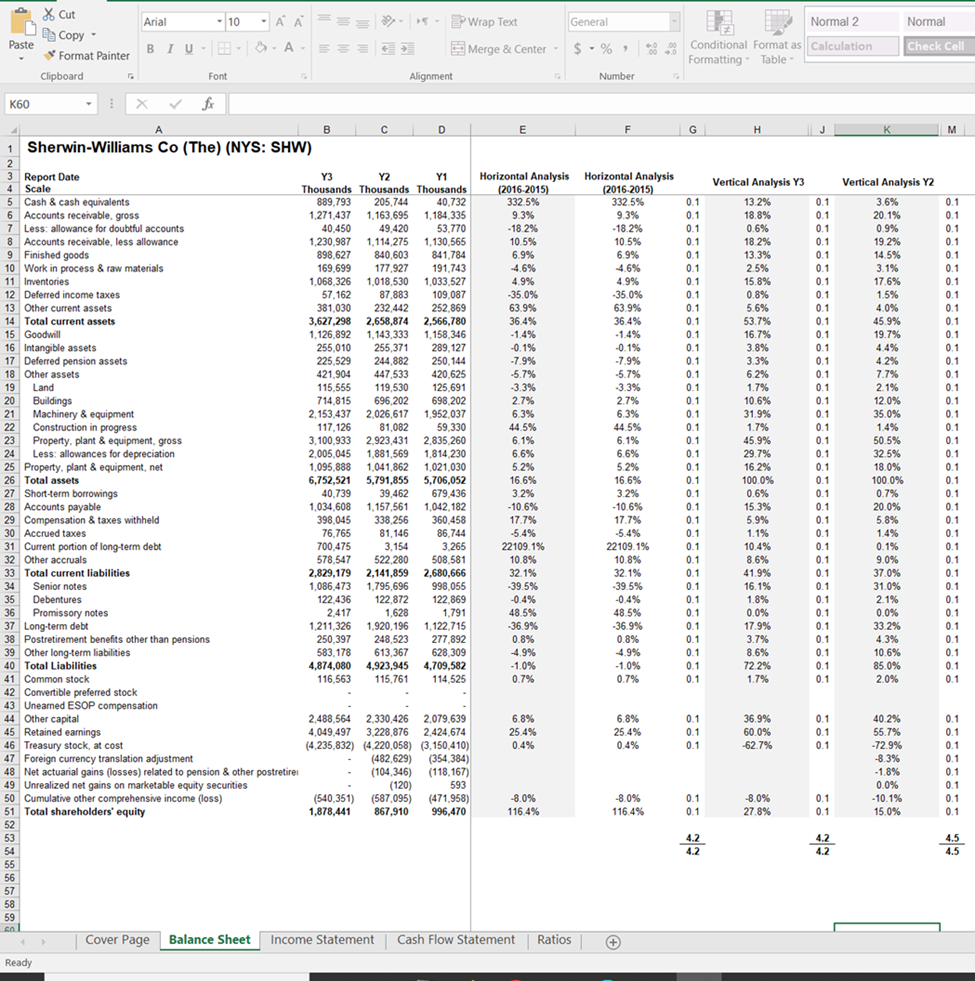
Task: Click into the formula bar
Action: pyautogui.click(x=601, y=104)
